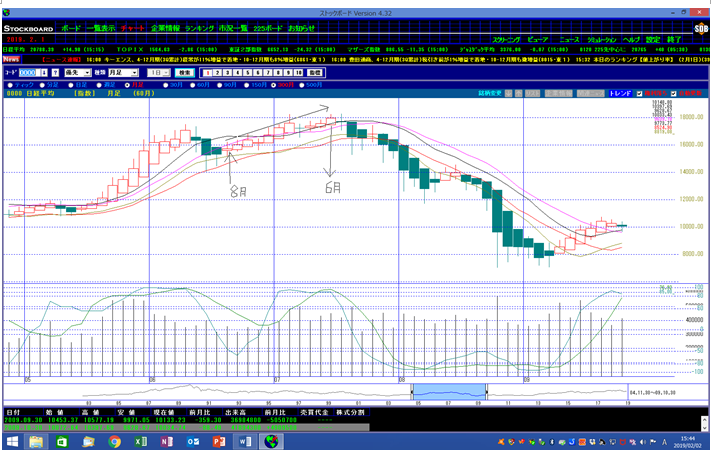Click the speaker volume tray icon
Viewport: 711px width, 454px height.
click(644, 442)
